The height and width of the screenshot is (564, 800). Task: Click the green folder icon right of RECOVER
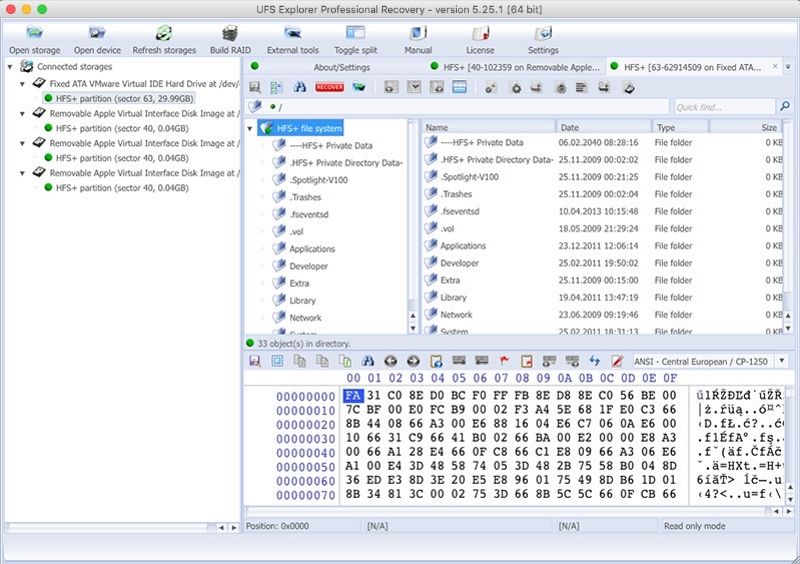[359, 87]
